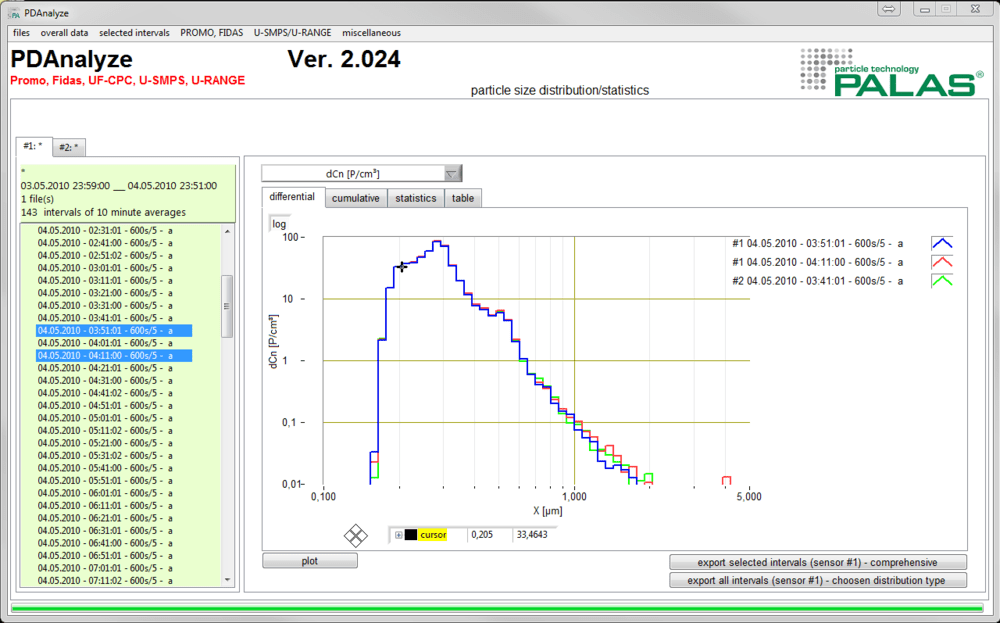
Task: Select interval 04.05.2010 - 05:11:02
Action: pos(105,430)
